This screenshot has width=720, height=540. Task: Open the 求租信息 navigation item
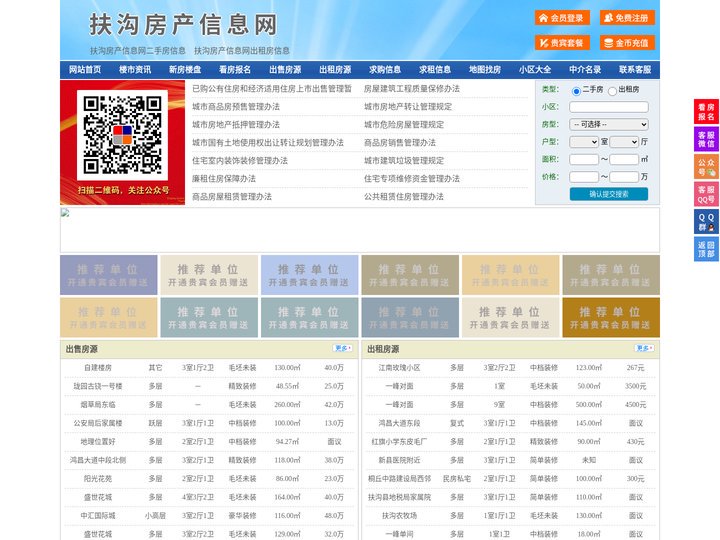pyautogui.click(x=435, y=70)
